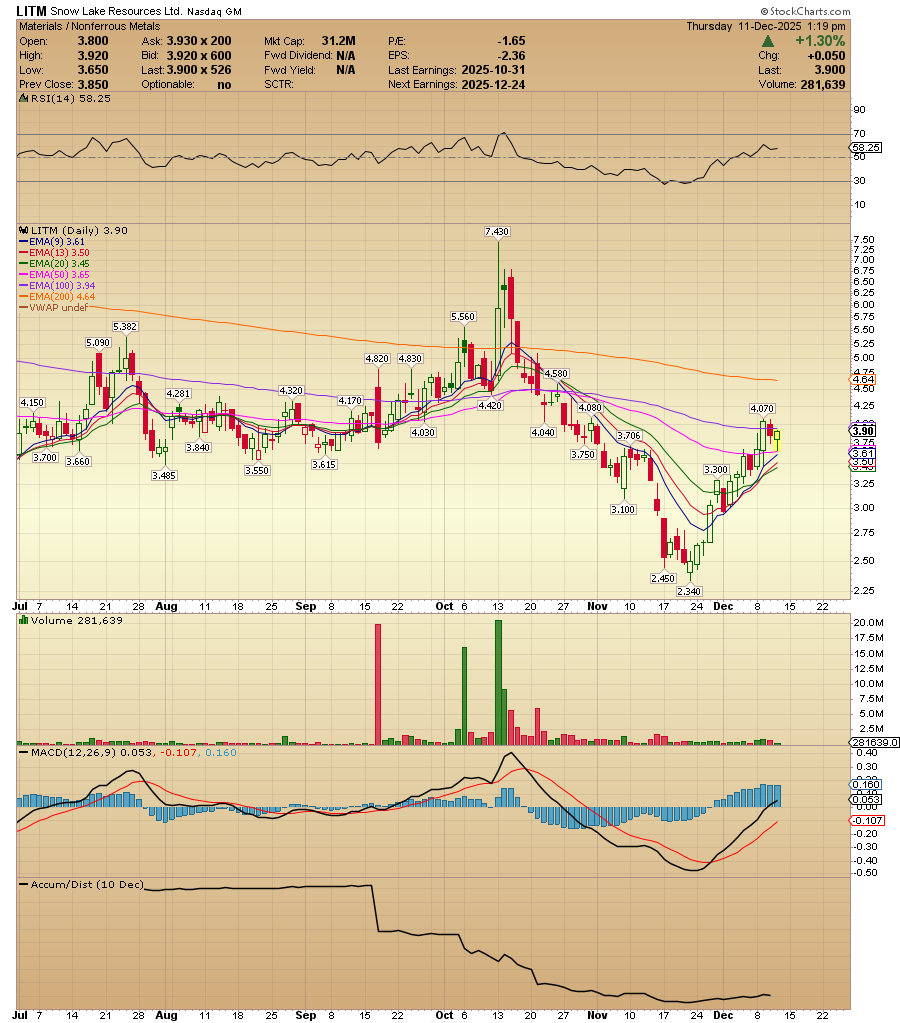Click the LITM (Daily) 3.90 chart label
The height and width of the screenshot is (1023, 900).
click(x=74, y=230)
